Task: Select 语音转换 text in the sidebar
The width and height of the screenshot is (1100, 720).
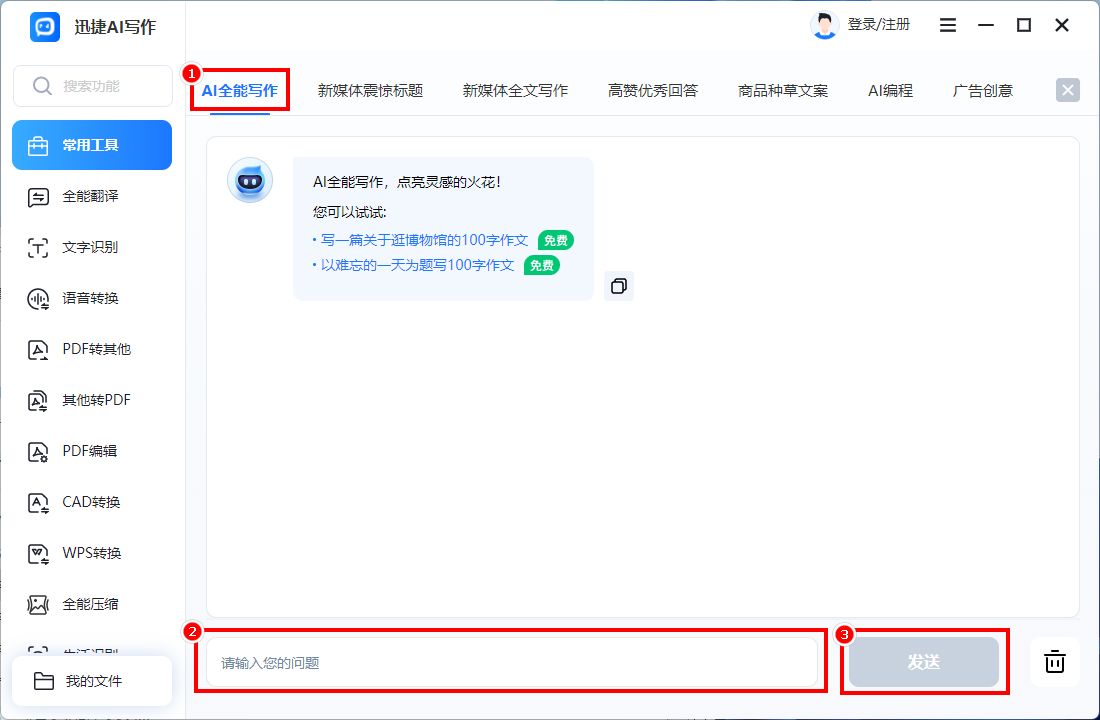Action: pyautogui.click(x=90, y=298)
